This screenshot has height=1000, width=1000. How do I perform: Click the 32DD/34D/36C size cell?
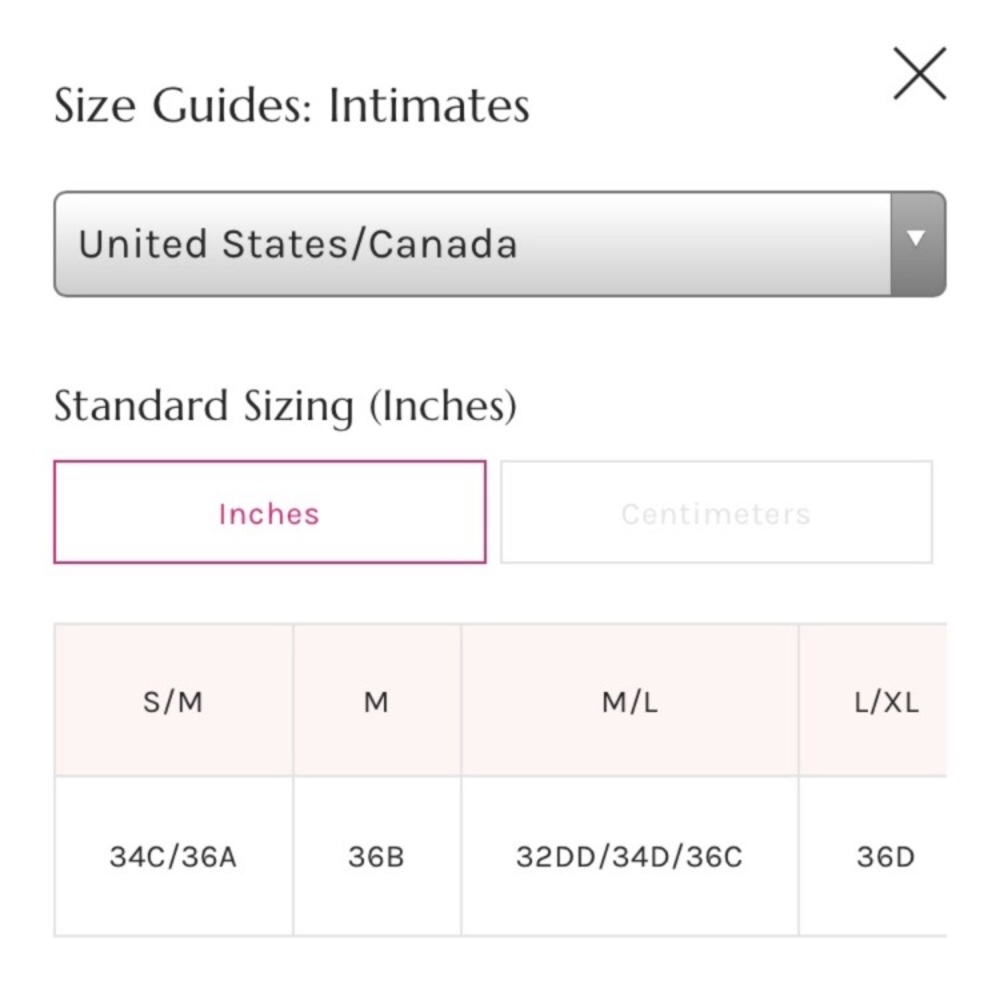tap(629, 857)
